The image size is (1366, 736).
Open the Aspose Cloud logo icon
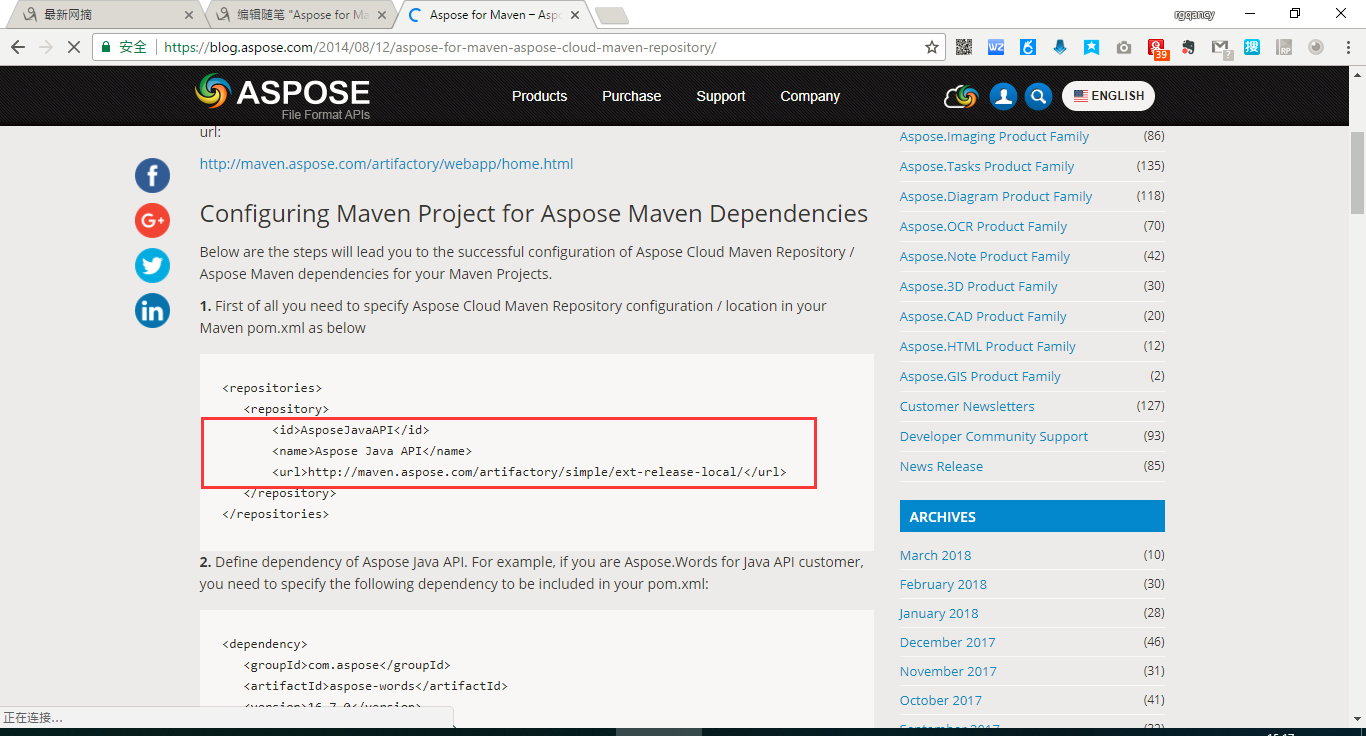(960, 96)
